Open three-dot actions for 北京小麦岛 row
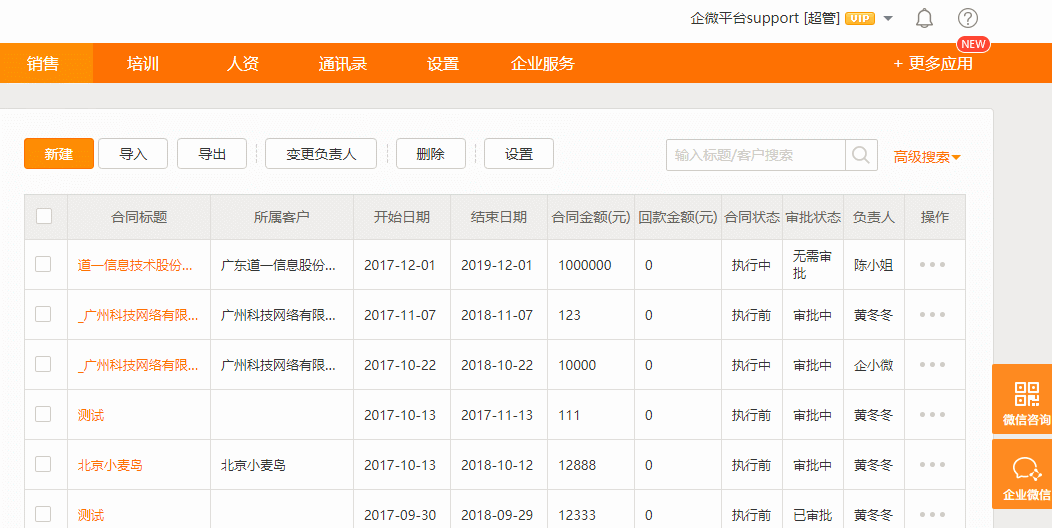Screen dimensions: 1052x528 (x=932, y=465)
